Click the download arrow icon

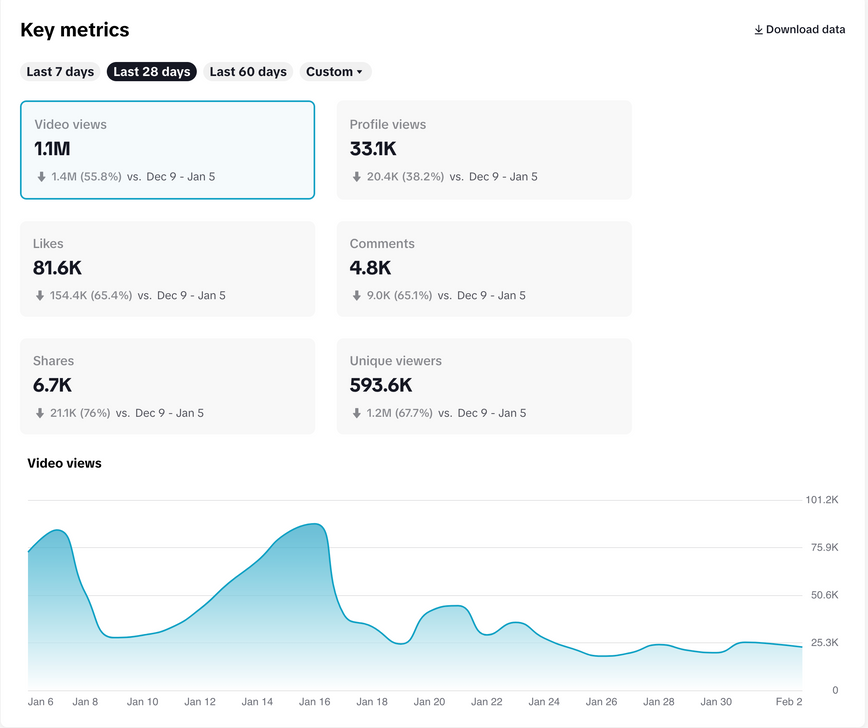(758, 30)
